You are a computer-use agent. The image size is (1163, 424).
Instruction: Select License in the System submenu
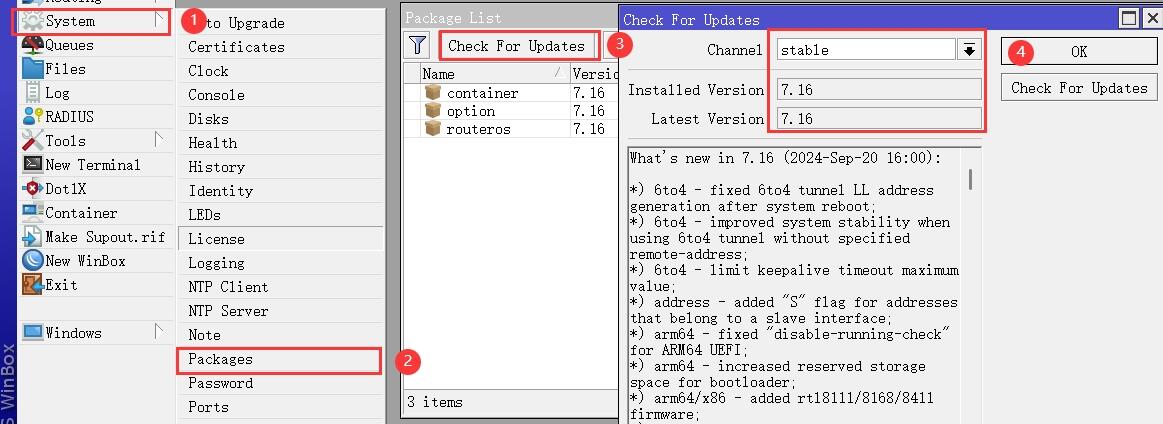(x=280, y=239)
